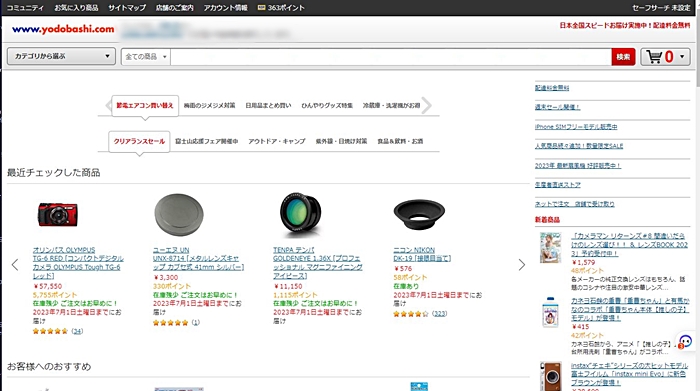Image resolution: width=700 pixels, height=391 pixels.
Task: Open the 2023年 最新扇風機 好評販売中 link
Action: [578, 166]
